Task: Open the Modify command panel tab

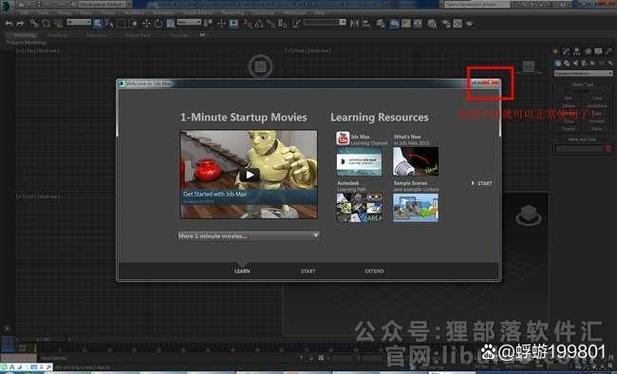Action: tap(566, 52)
